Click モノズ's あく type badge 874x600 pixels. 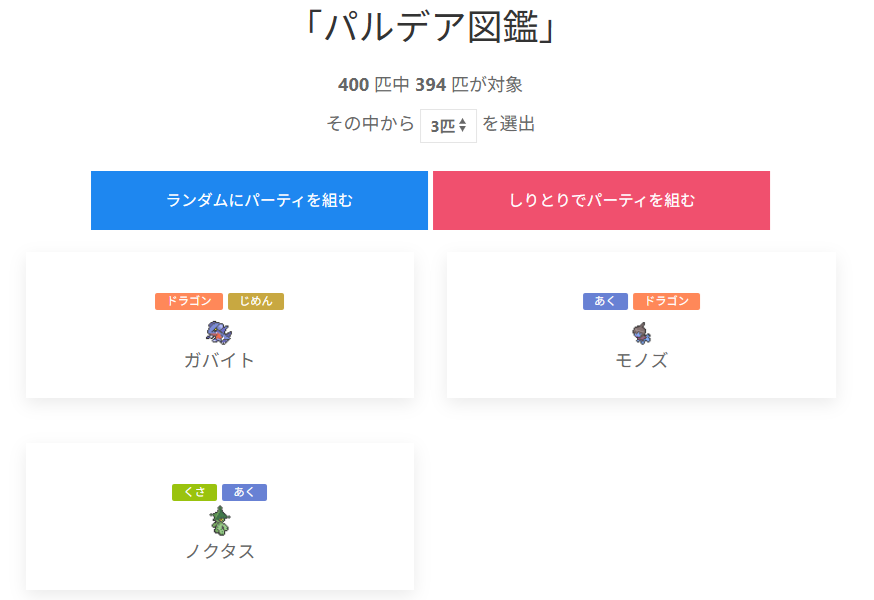click(x=605, y=301)
